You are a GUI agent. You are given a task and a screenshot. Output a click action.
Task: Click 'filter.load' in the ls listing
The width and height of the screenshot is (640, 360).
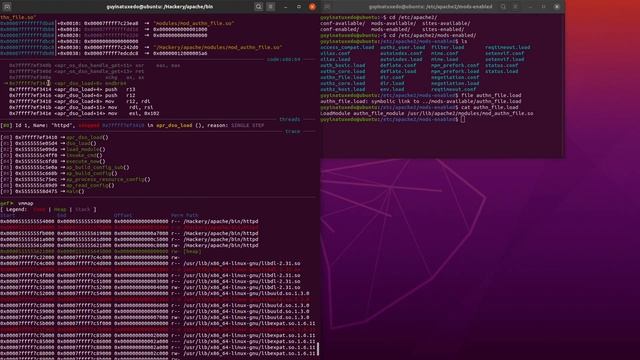[448, 47]
